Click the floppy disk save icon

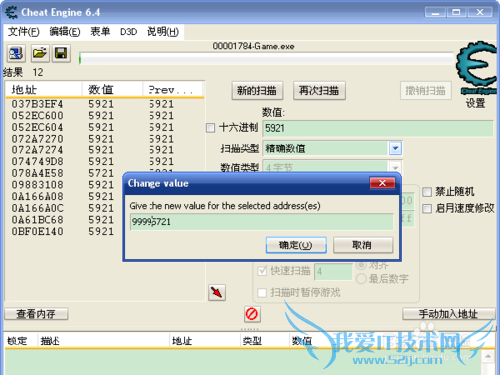pos(61,53)
